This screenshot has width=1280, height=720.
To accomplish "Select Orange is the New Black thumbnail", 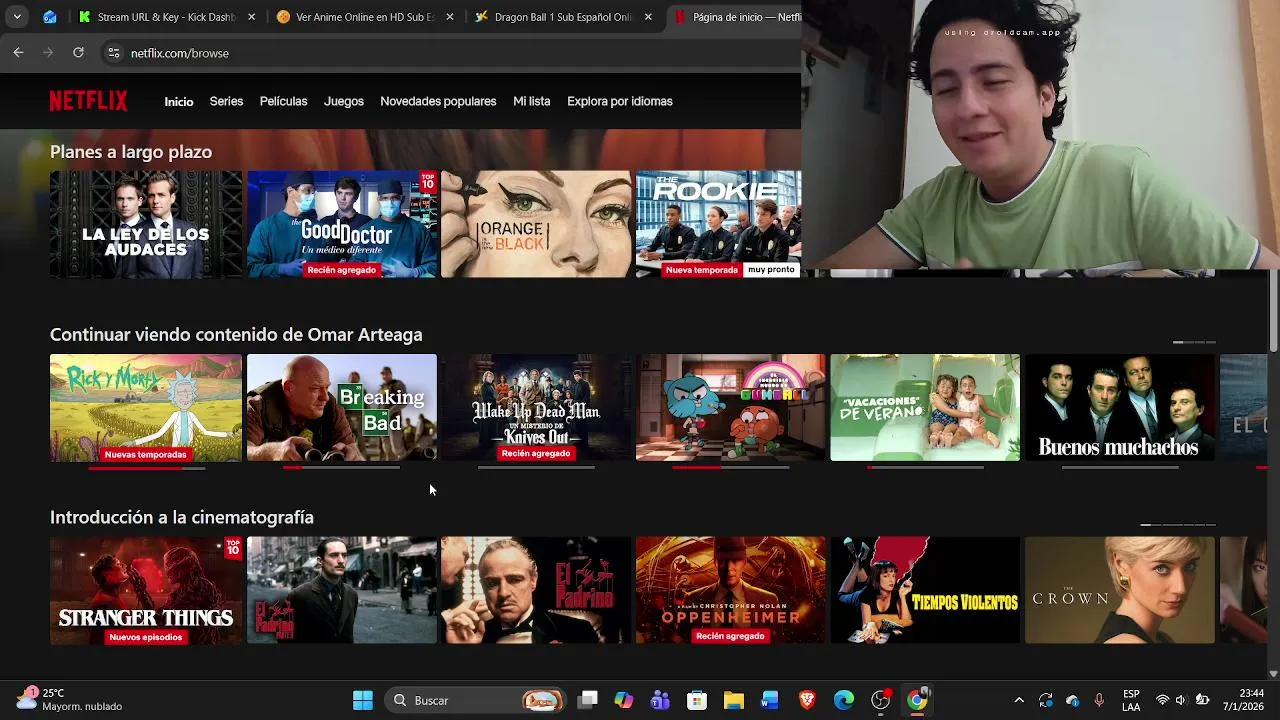I will click(x=536, y=224).
